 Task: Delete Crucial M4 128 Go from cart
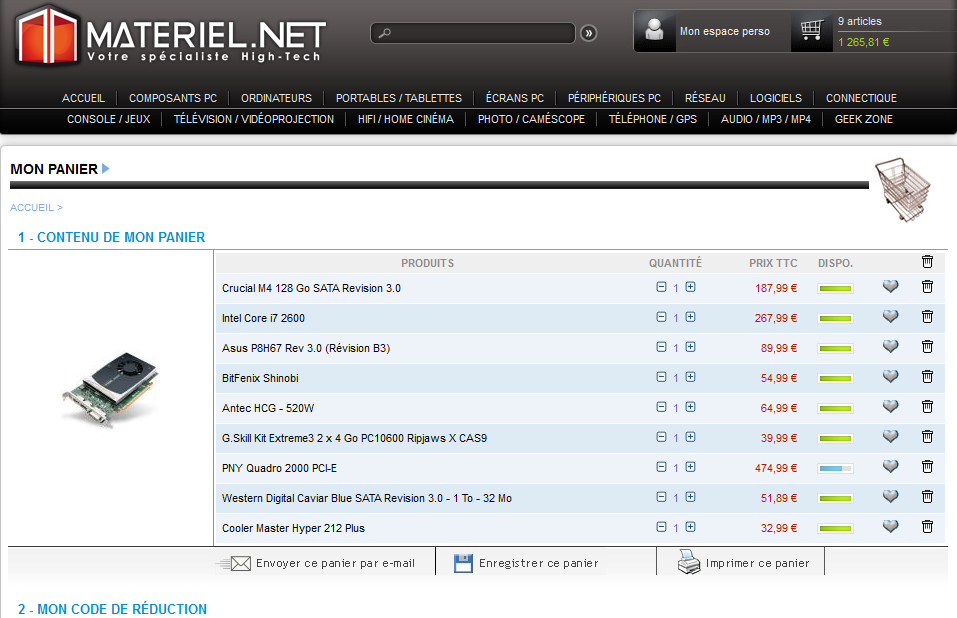coord(927,287)
